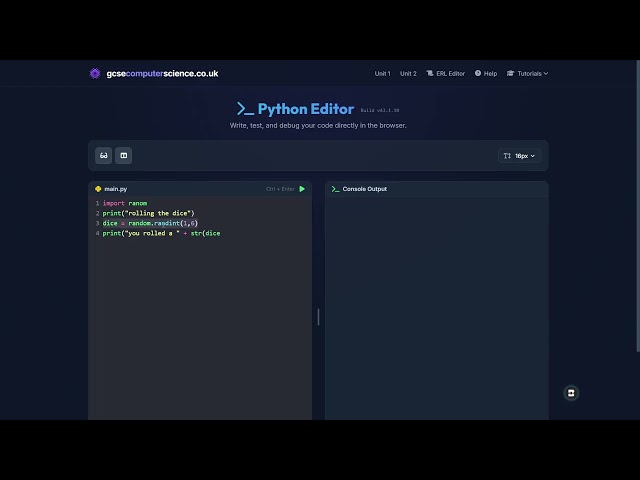This screenshot has height=480, width=640.
Task: Click the main.py file label
Action: click(x=116, y=189)
